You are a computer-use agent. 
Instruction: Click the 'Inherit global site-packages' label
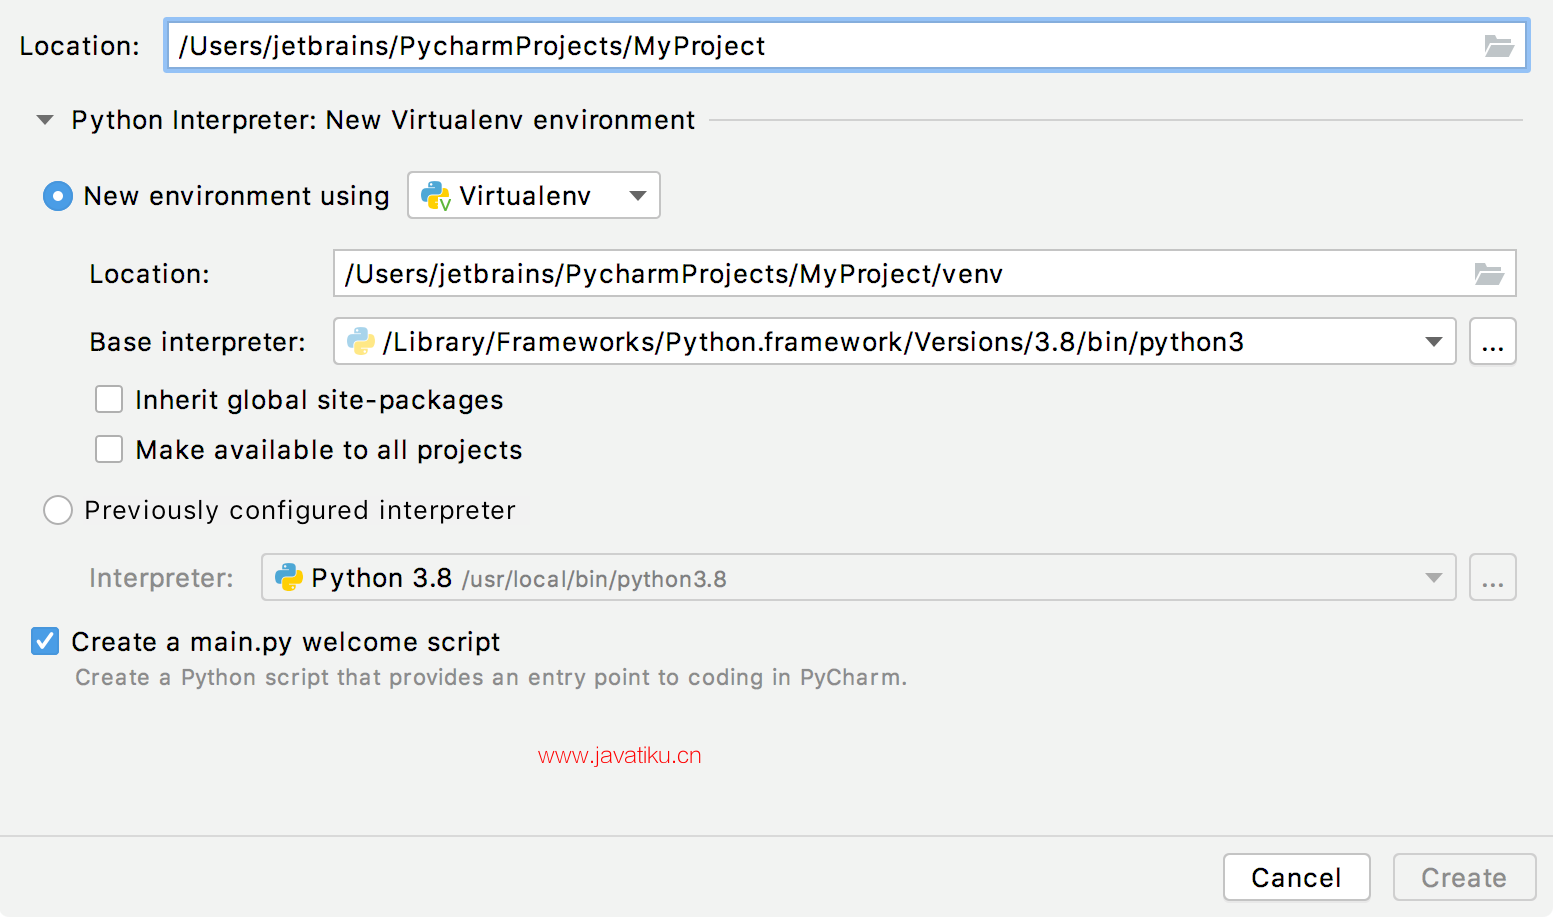pos(319,400)
